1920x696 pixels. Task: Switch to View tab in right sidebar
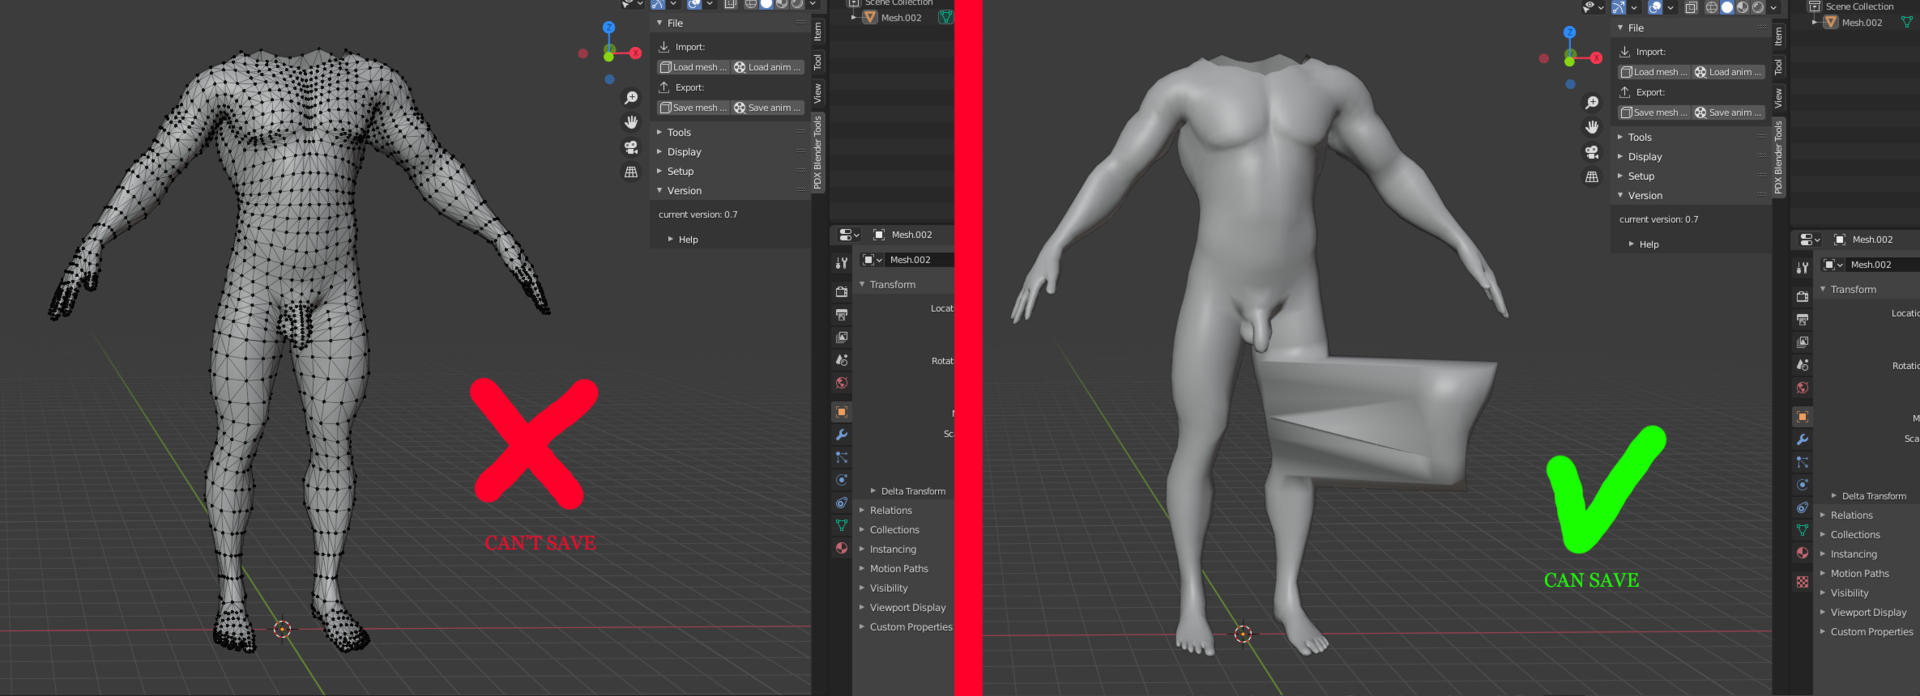tap(1779, 98)
